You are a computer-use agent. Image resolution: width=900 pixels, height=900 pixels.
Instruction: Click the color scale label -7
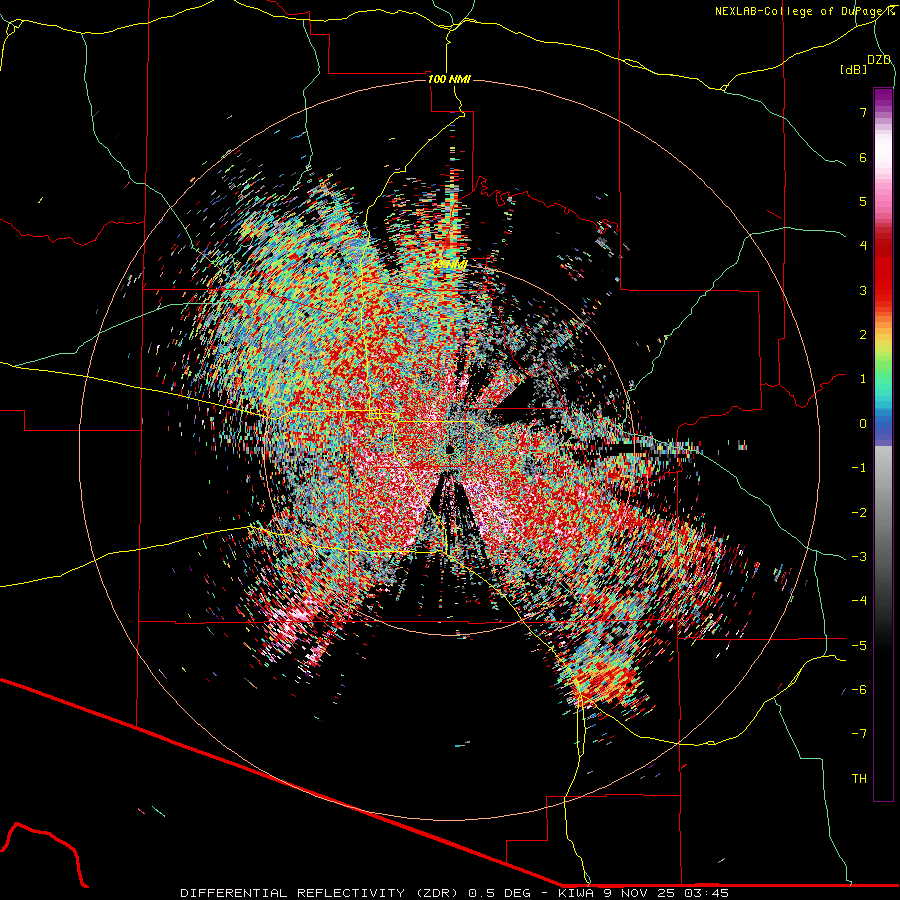[859, 734]
